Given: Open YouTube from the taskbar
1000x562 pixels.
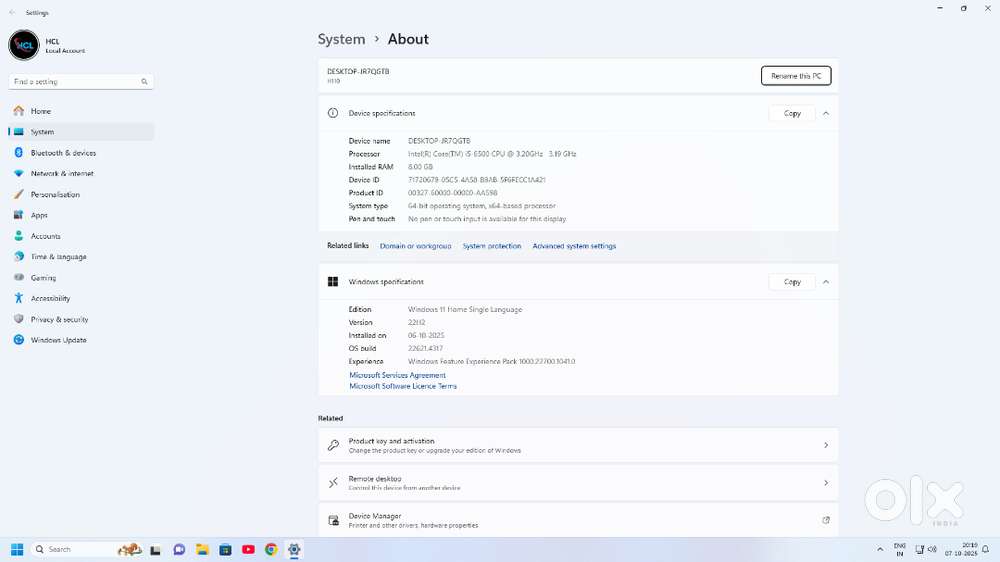Looking at the screenshot, I should click(248, 549).
